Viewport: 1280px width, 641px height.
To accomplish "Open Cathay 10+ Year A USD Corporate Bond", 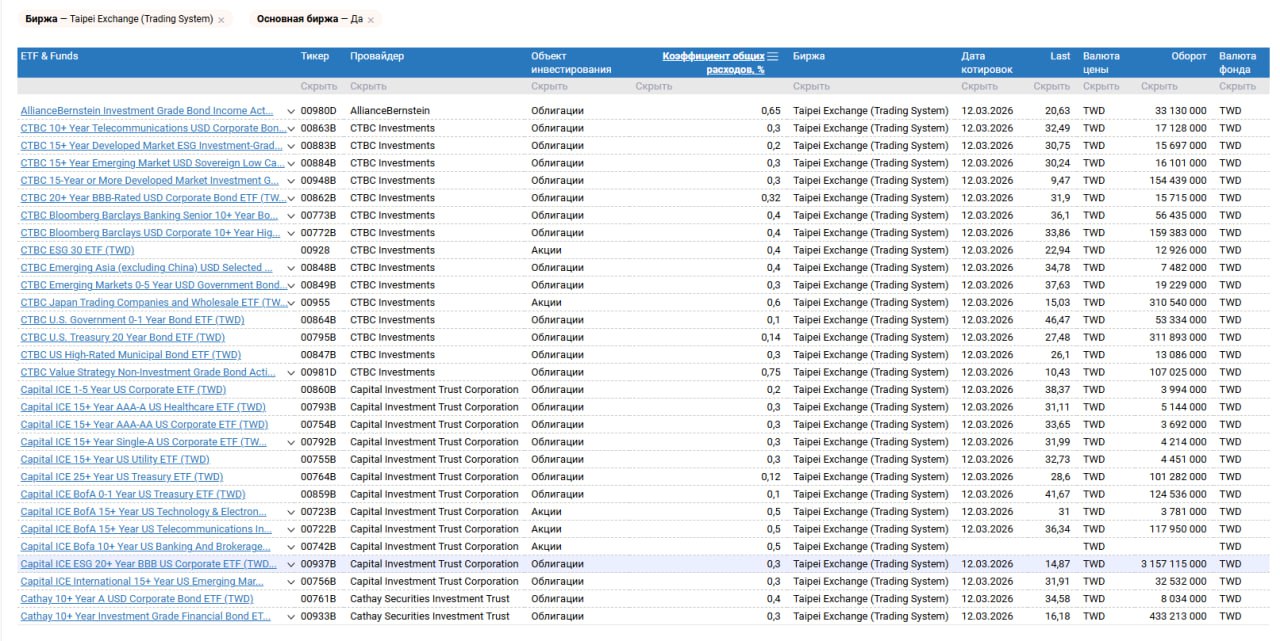I will pos(137,599).
